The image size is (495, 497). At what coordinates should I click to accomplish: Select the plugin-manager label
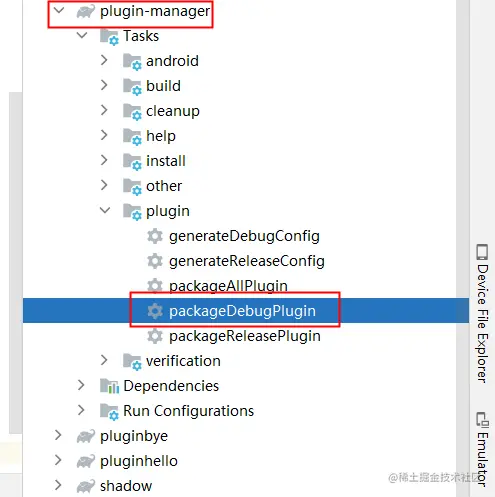pyautogui.click(x=155, y=11)
